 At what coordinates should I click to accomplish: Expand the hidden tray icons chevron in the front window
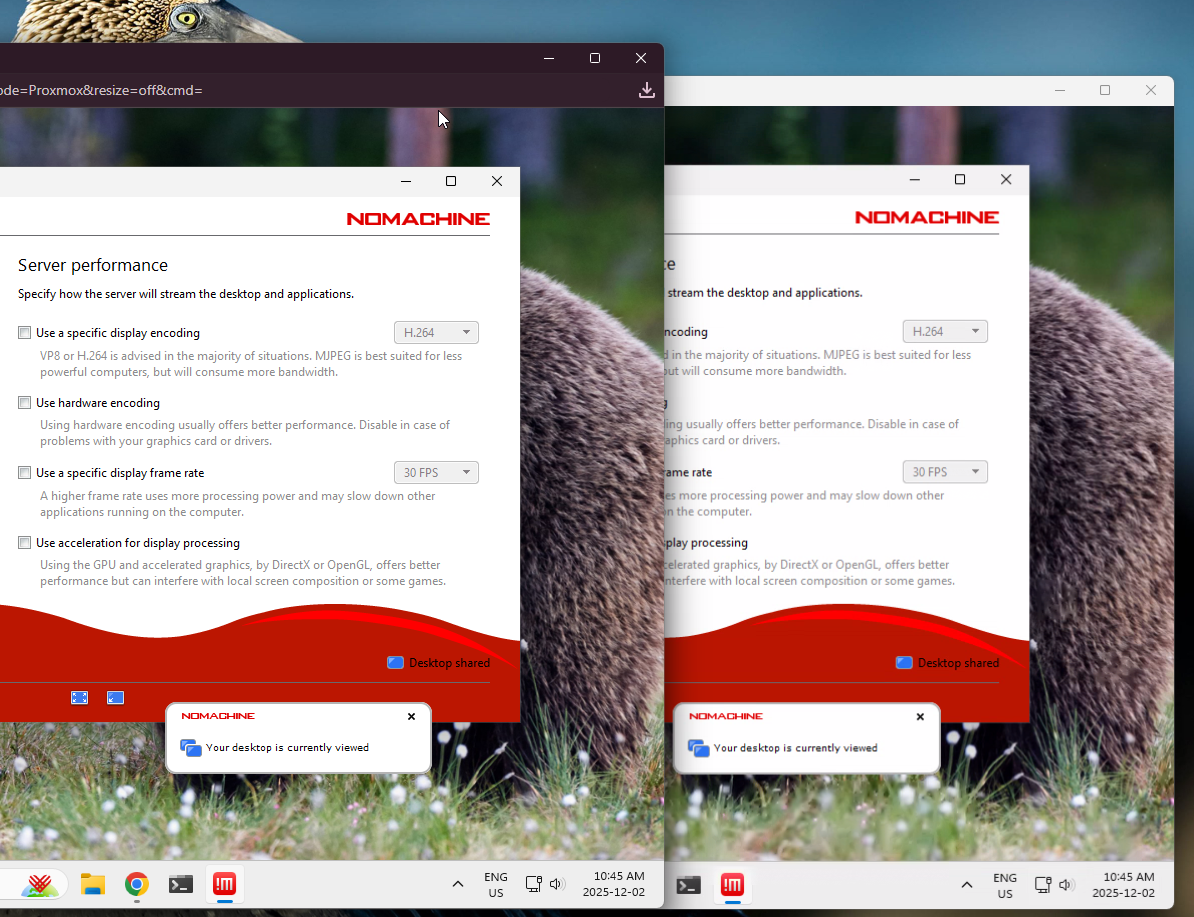click(458, 884)
